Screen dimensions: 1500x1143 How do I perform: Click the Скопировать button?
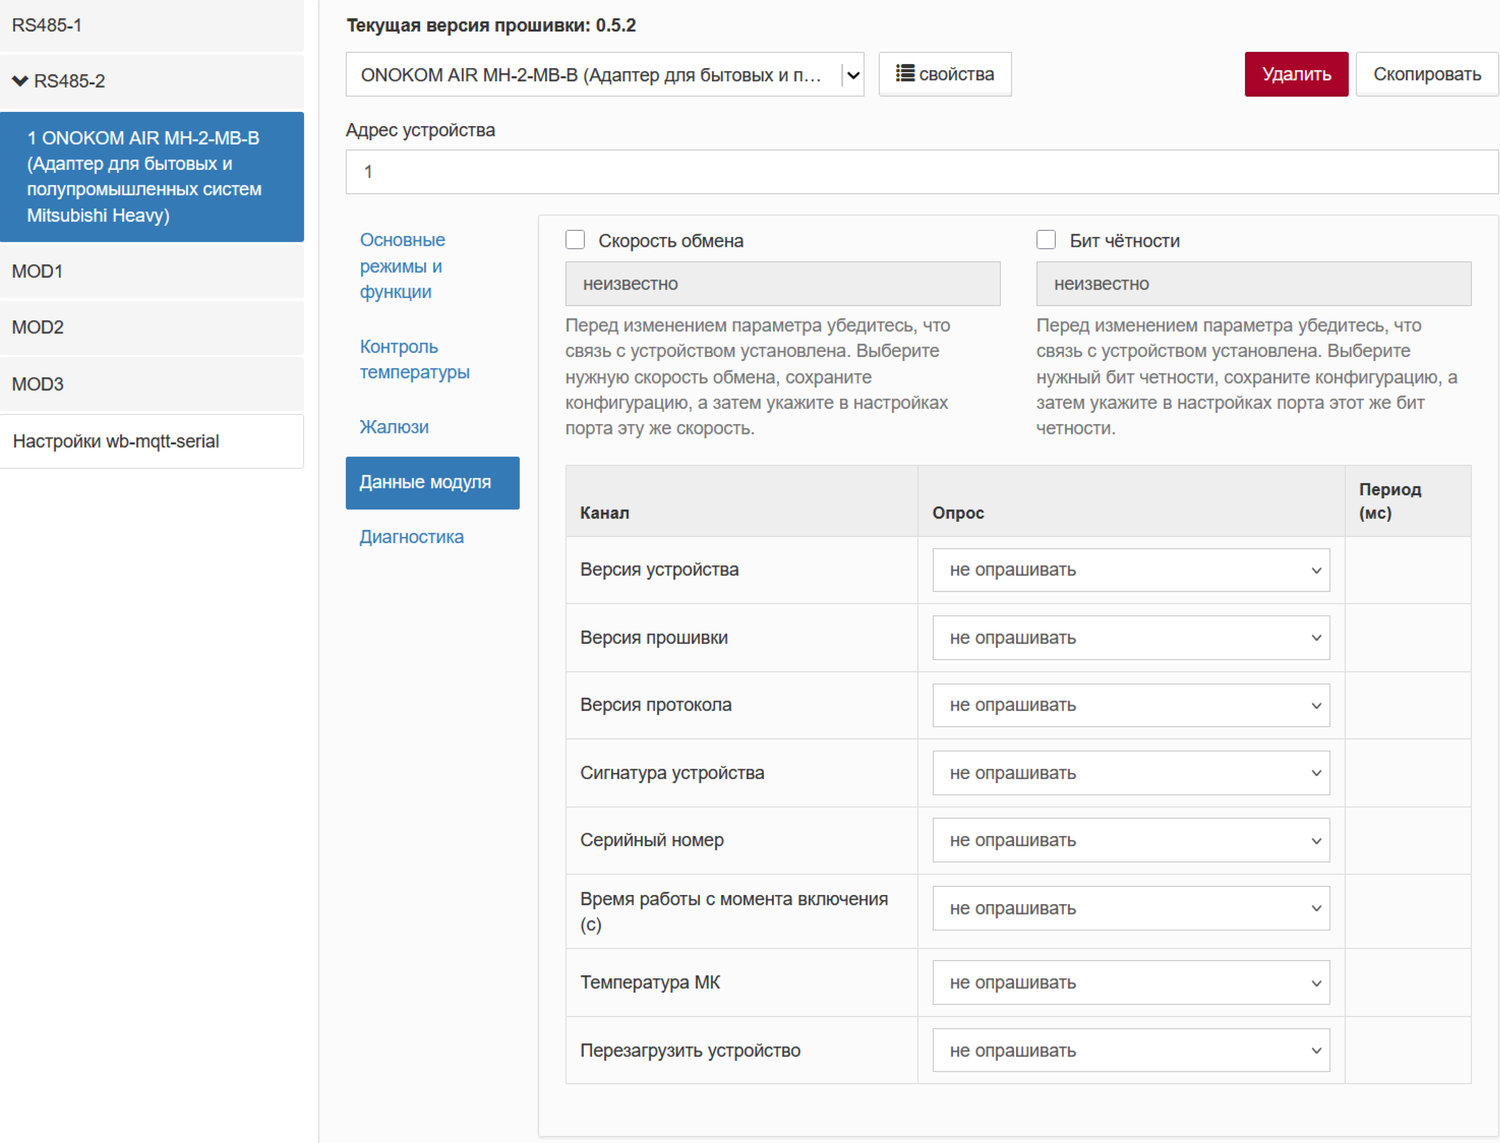(x=1427, y=74)
